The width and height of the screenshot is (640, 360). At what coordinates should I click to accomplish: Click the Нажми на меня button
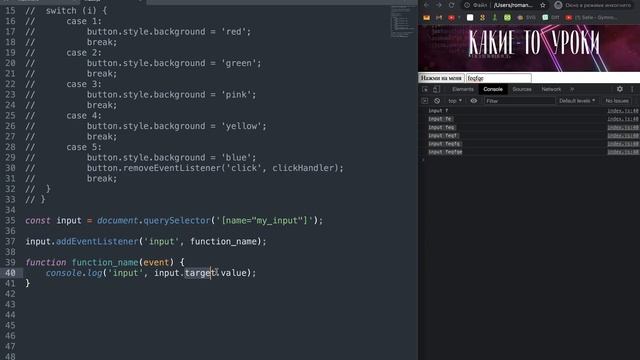click(441, 78)
